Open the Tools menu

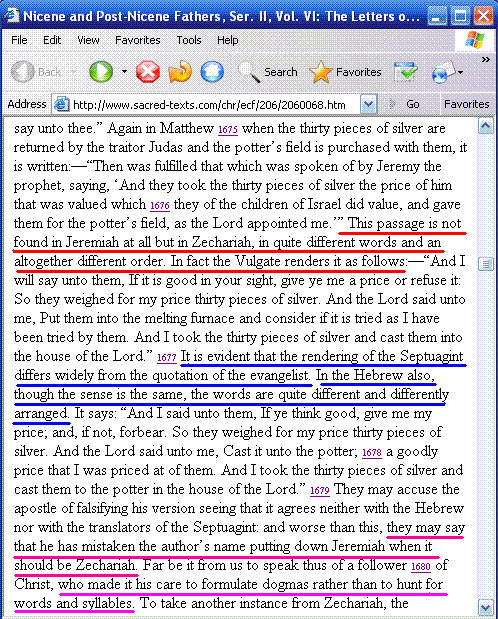click(x=189, y=40)
